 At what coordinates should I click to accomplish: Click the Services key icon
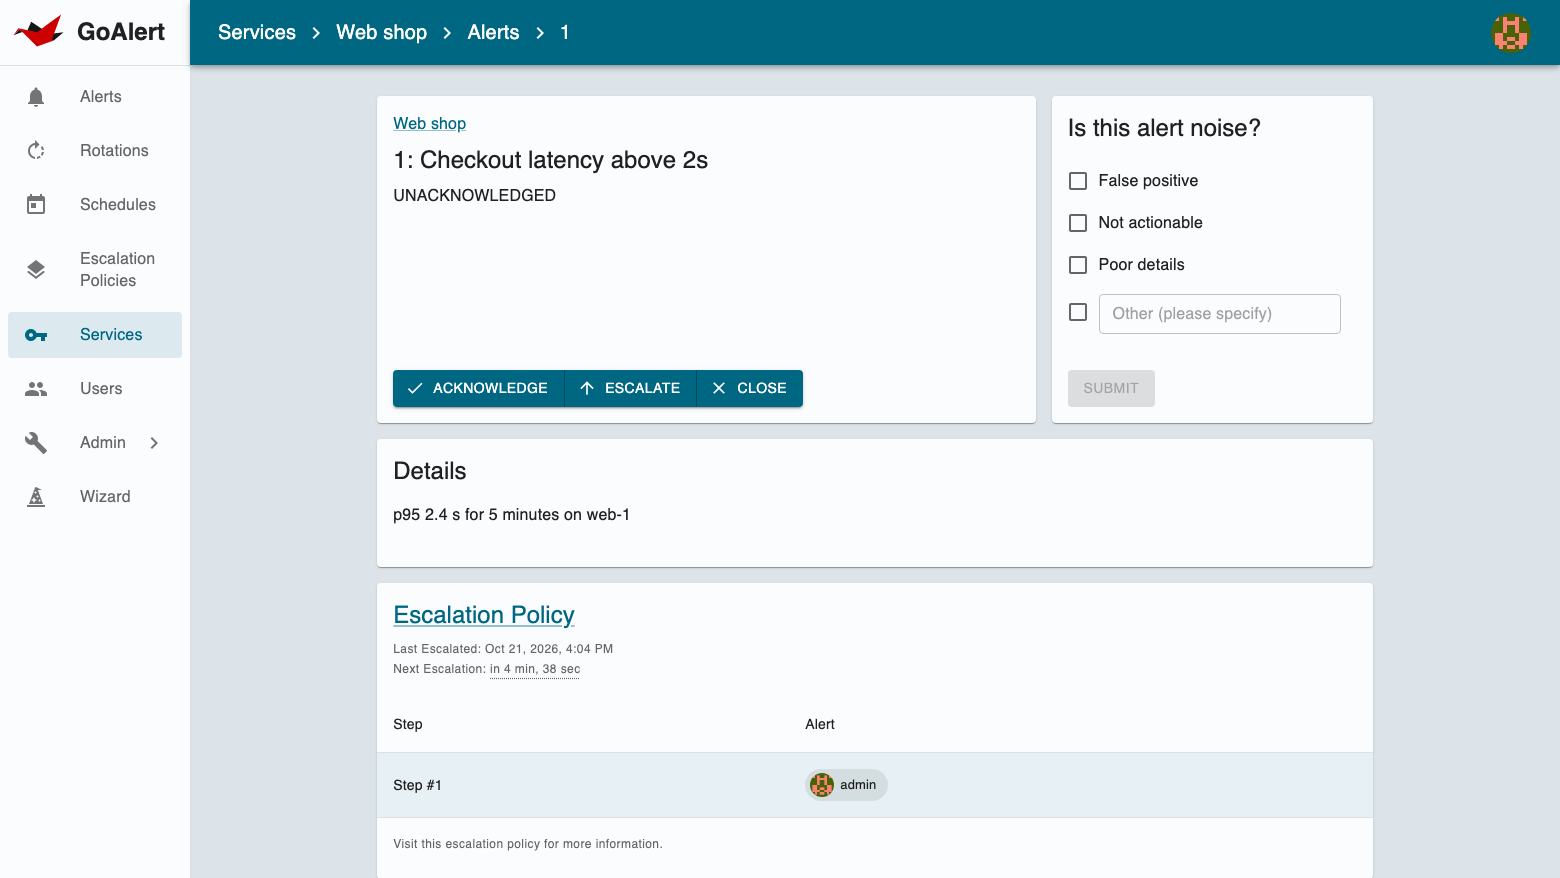click(x=36, y=335)
